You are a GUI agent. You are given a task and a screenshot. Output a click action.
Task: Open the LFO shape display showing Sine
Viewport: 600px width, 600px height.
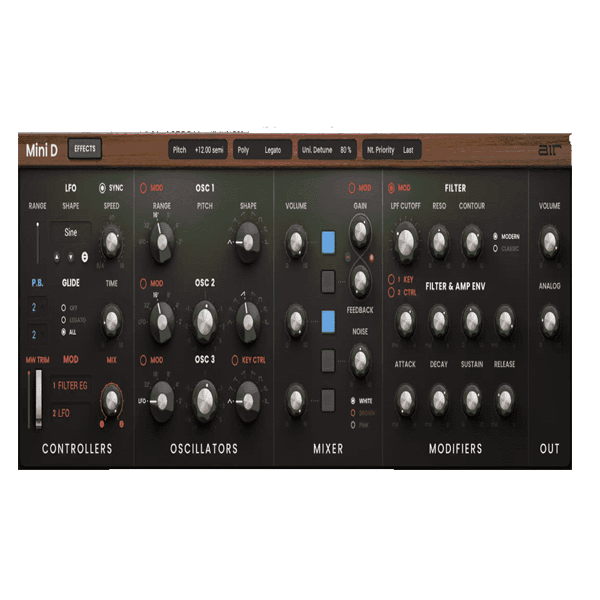coord(71,232)
